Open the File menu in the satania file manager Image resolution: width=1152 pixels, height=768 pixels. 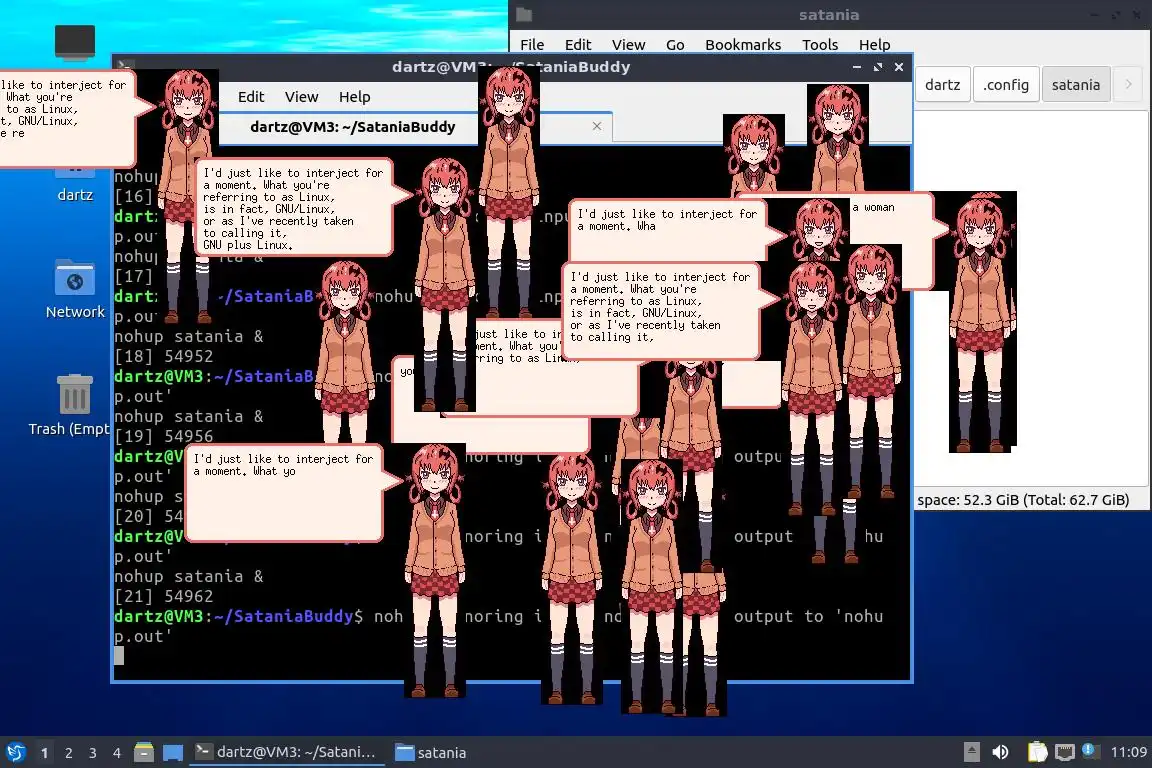coord(532,44)
